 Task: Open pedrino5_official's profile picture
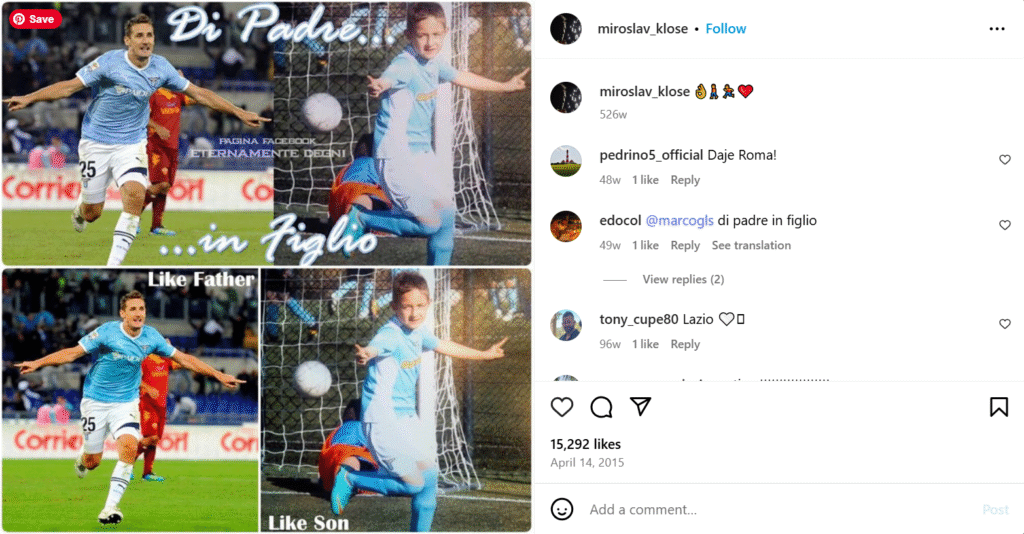click(x=566, y=161)
